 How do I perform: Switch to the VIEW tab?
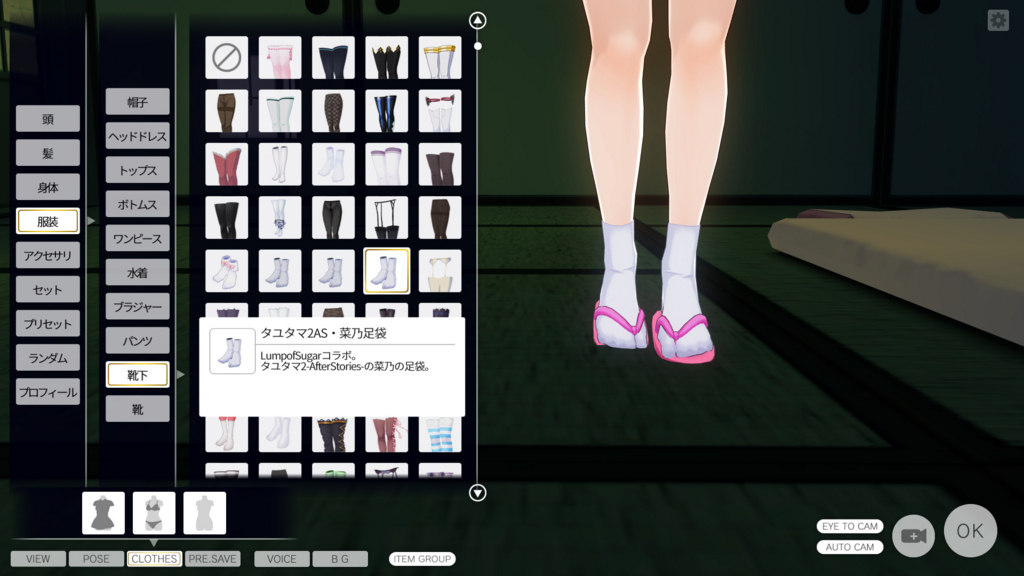[38, 559]
